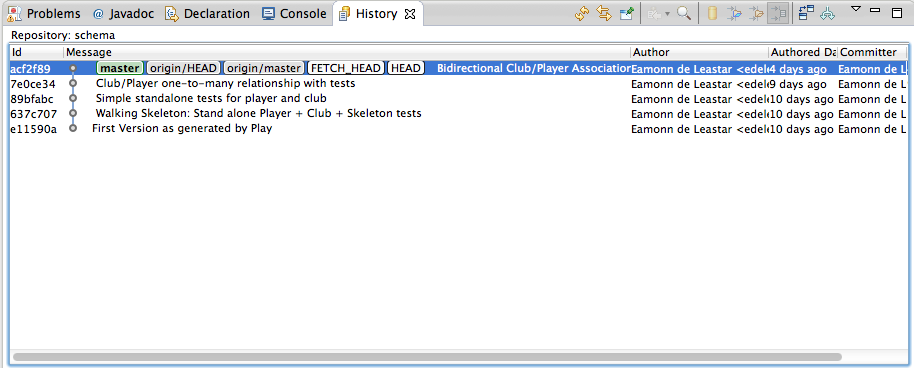Select 'Simple standalone tests for player and club'
This screenshot has height=368, width=914.
pos(211,99)
